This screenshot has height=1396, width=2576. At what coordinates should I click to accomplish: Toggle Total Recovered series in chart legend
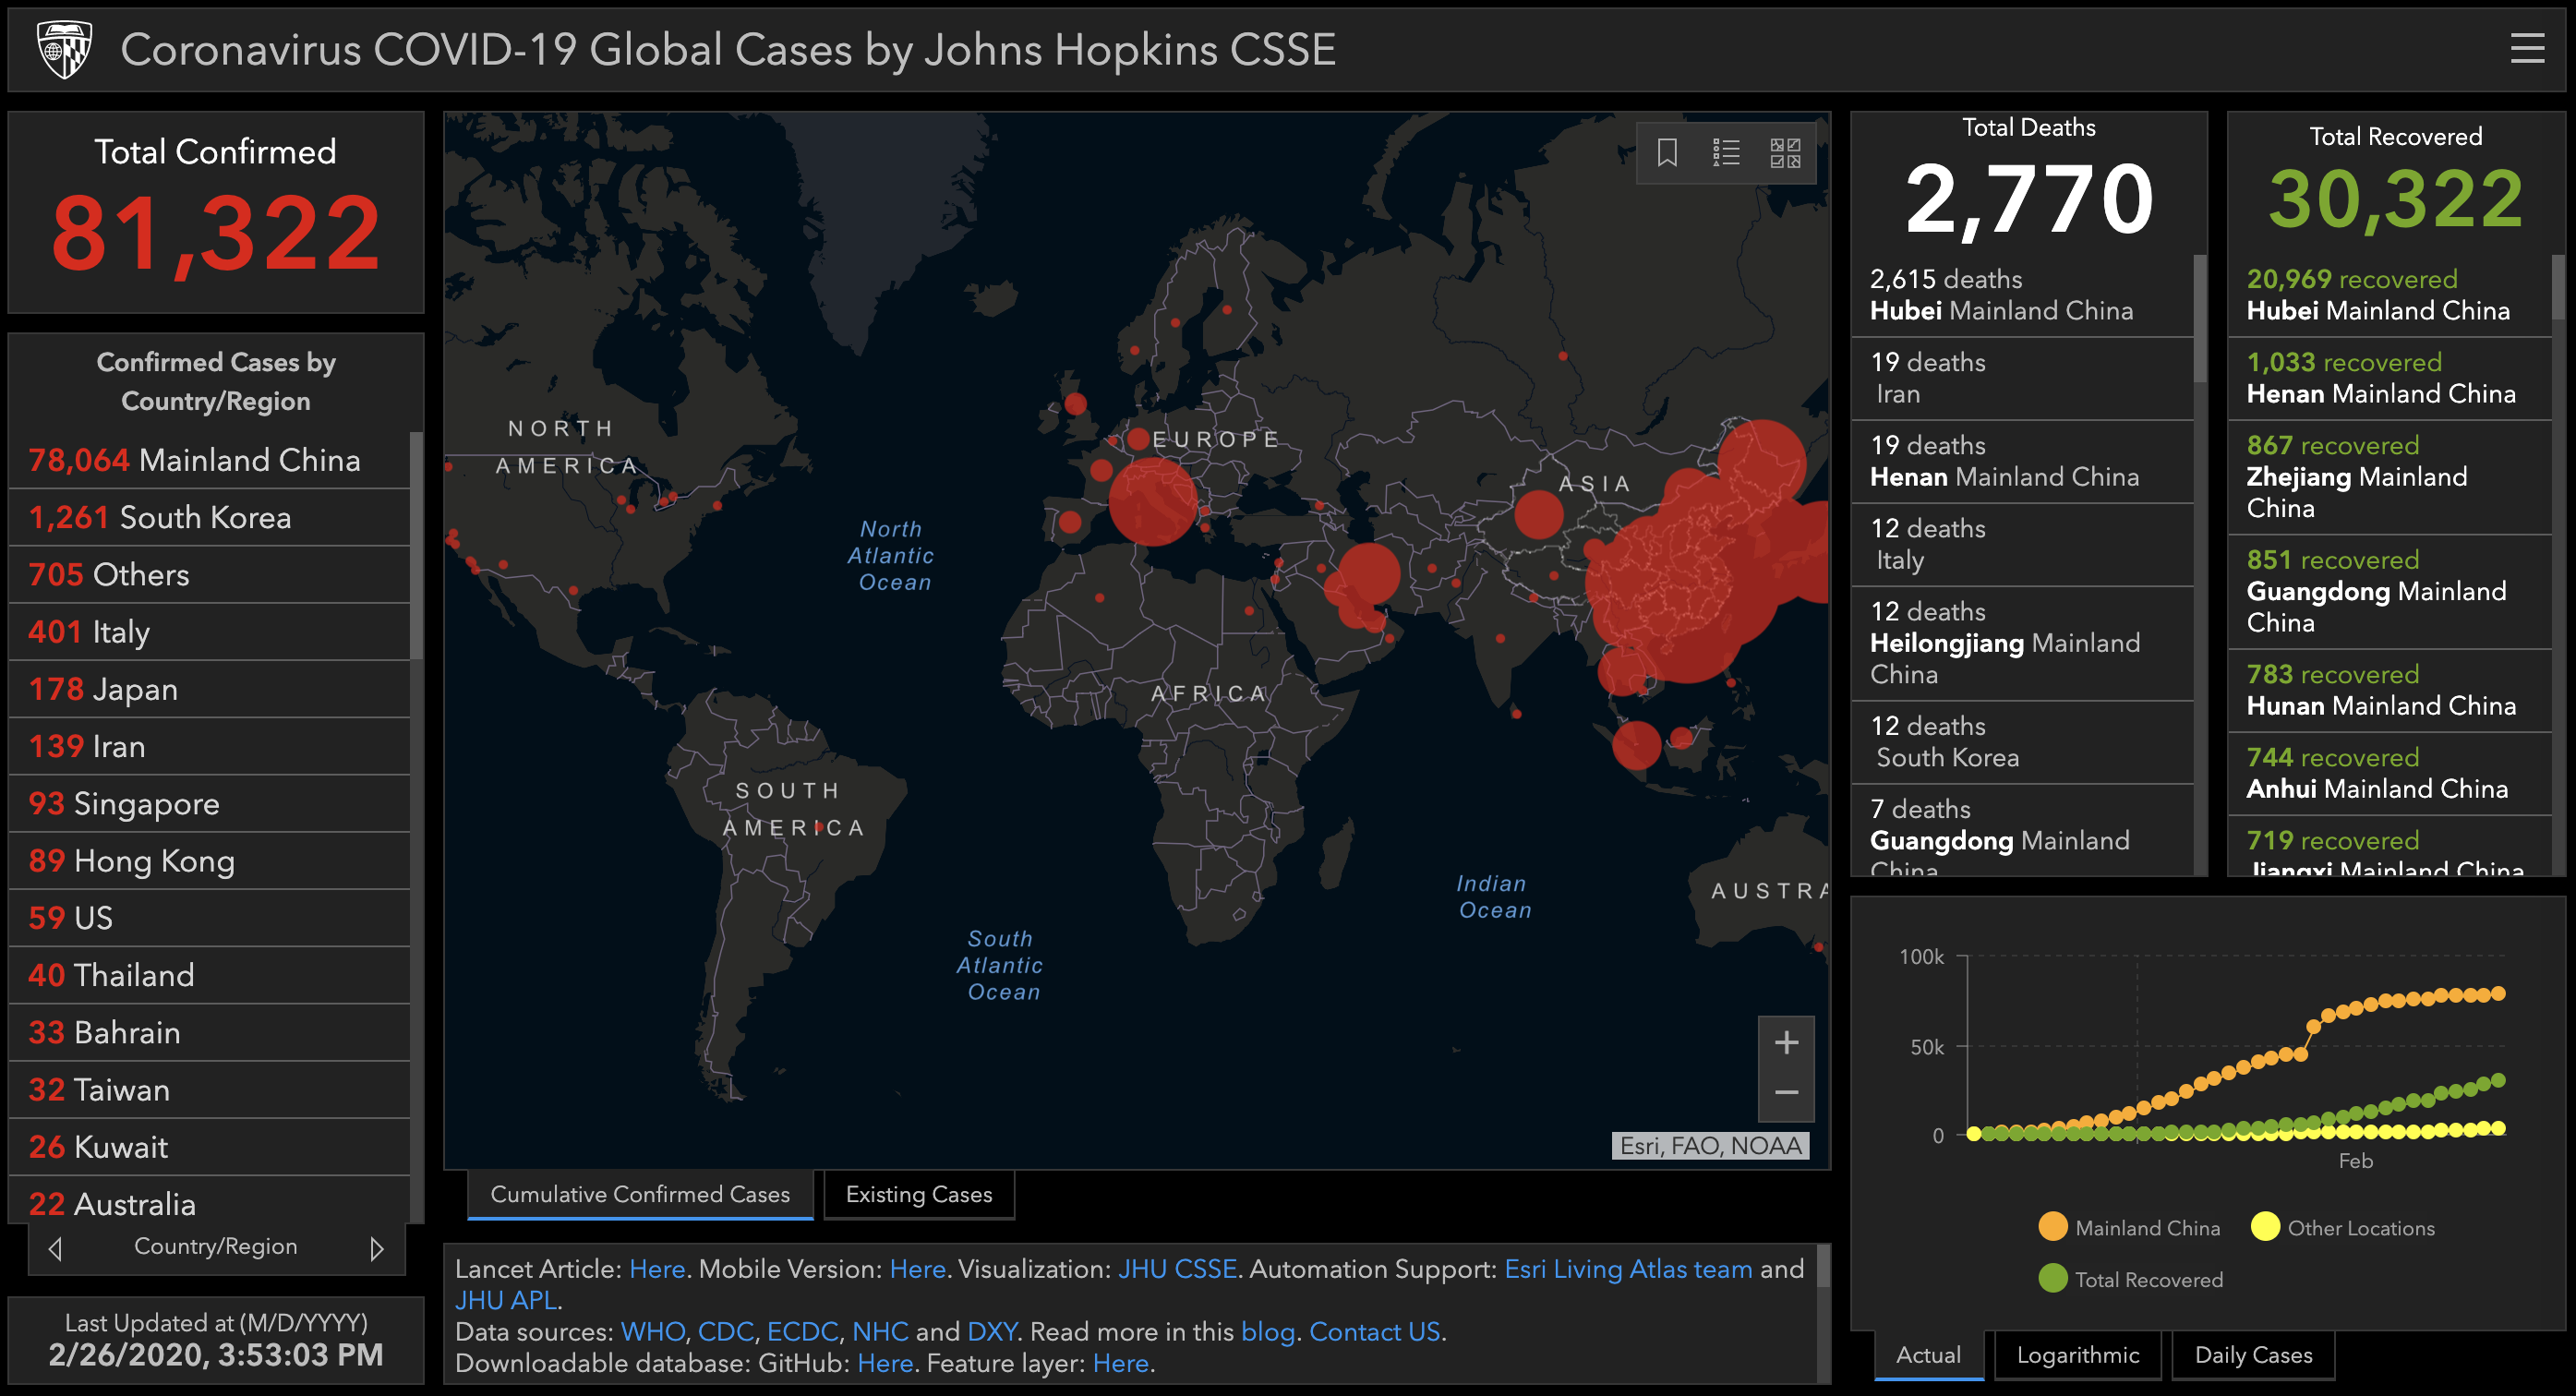click(x=2131, y=1279)
